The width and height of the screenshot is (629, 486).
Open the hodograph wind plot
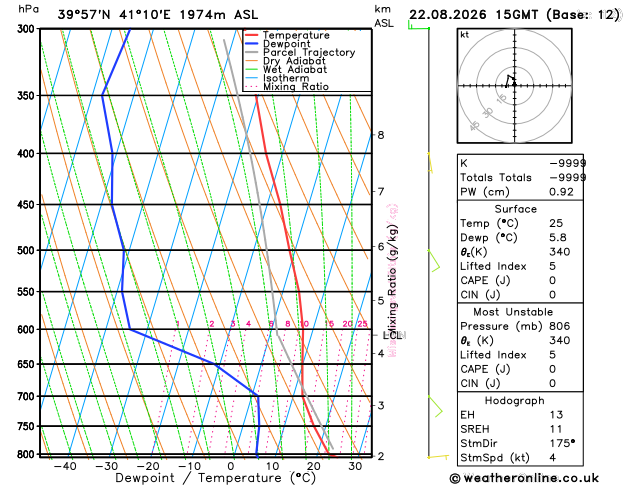515,85
